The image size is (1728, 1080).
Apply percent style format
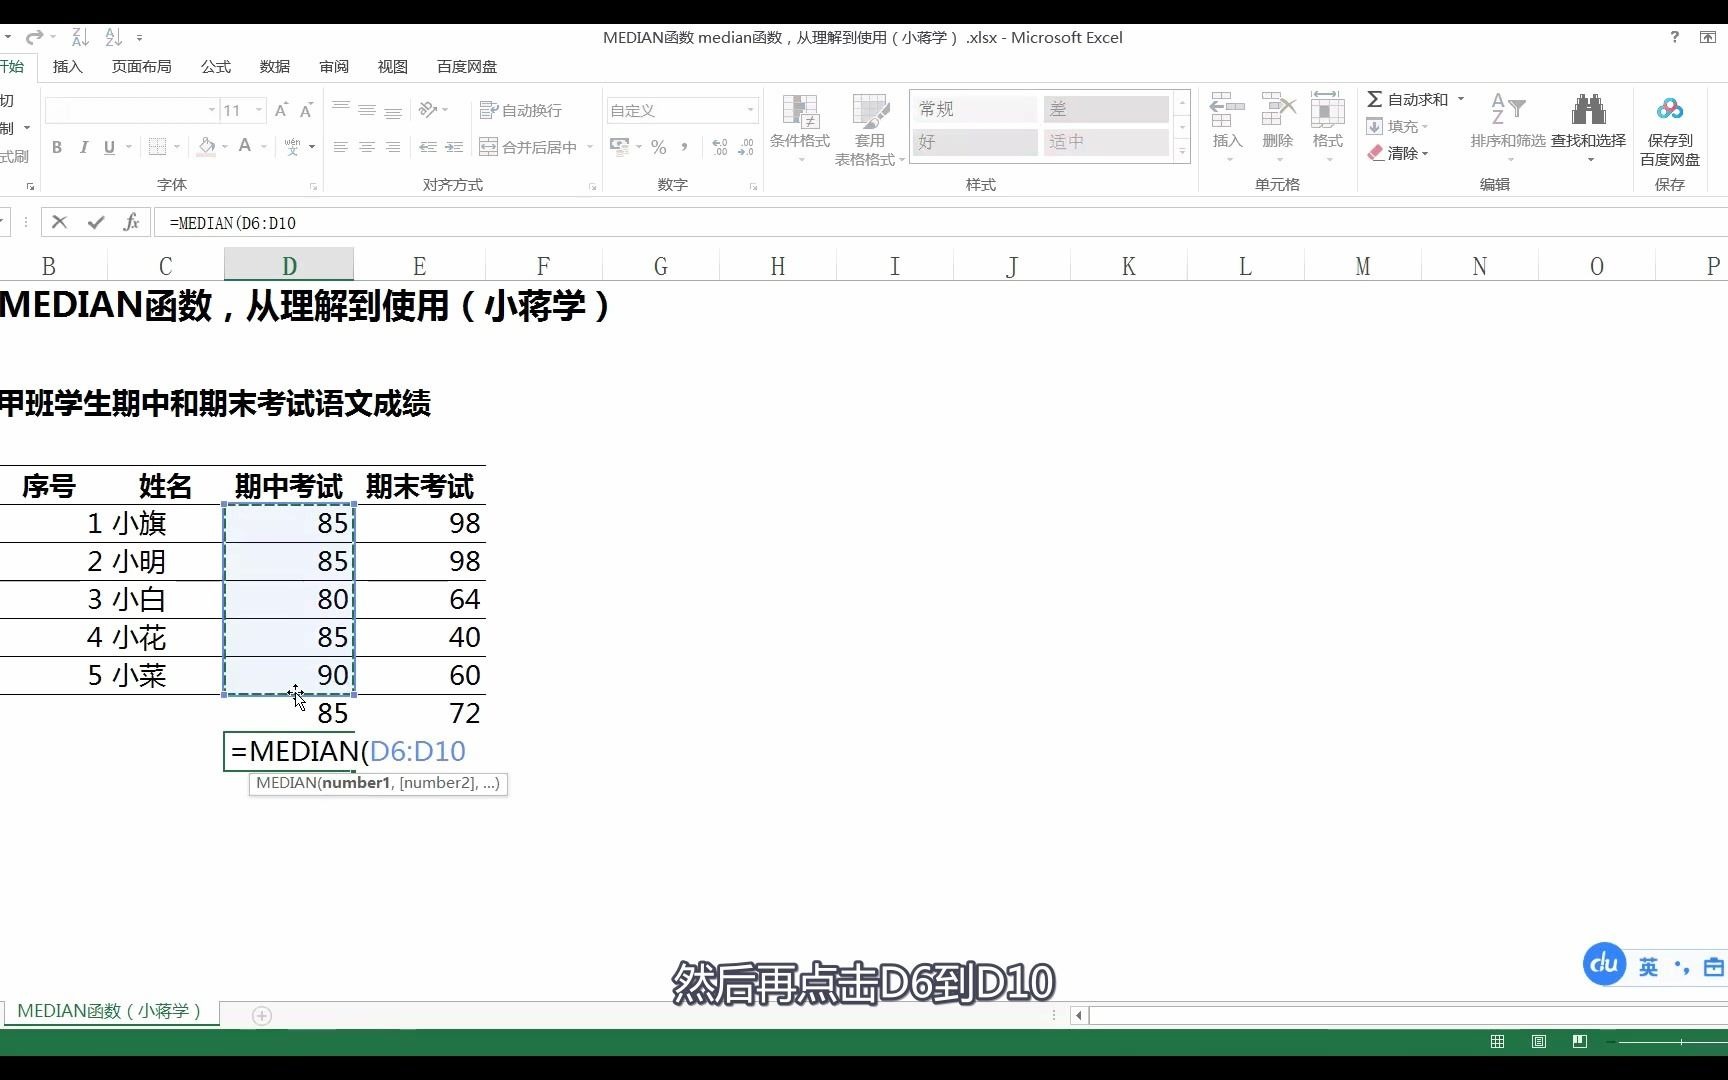click(x=658, y=147)
